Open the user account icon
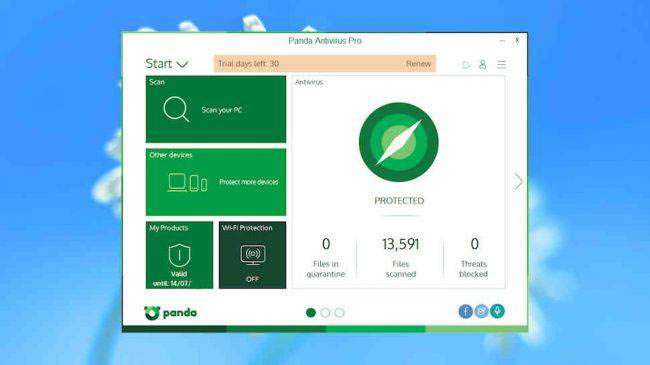The width and height of the screenshot is (650, 365). [483, 64]
